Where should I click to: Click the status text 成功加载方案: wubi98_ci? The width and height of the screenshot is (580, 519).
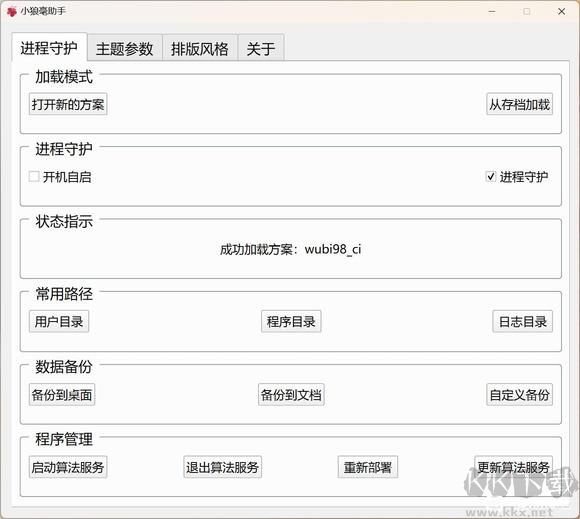click(290, 250)
